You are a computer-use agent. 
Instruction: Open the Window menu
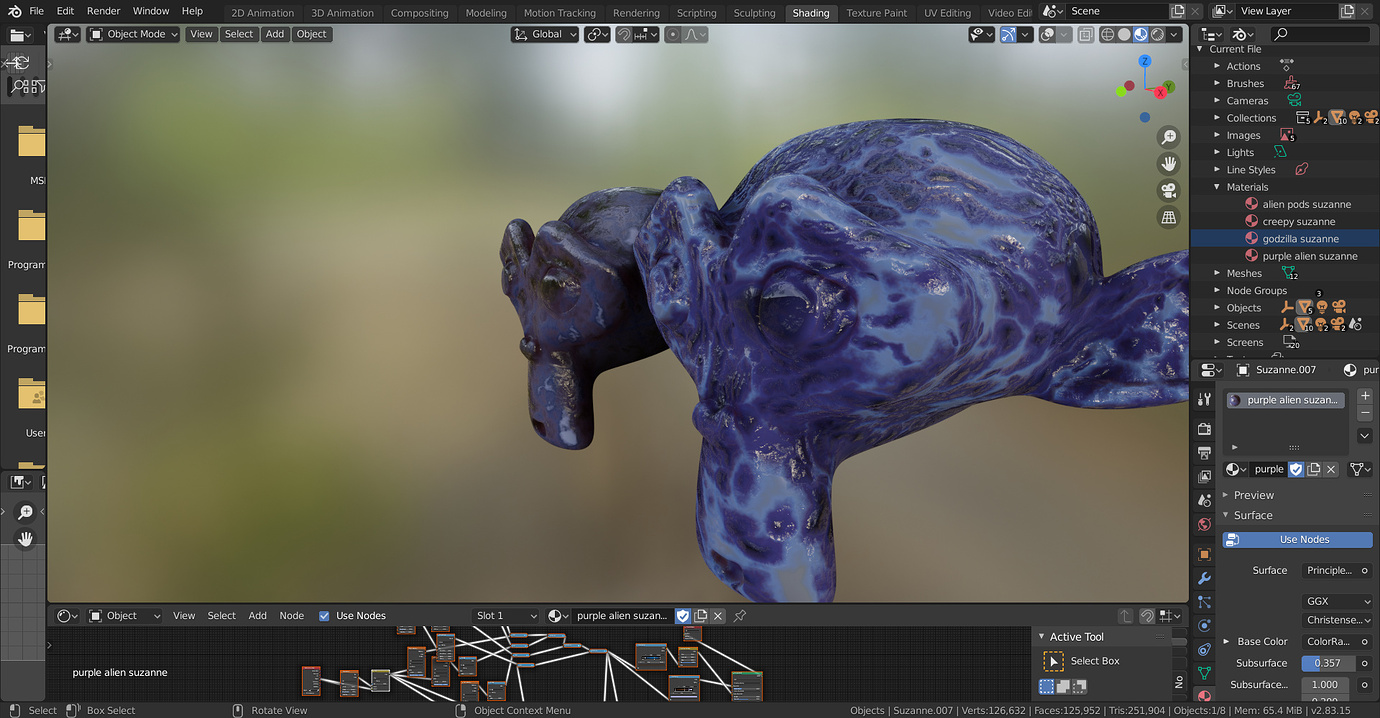pyautogui.click(x=151, y=11)
